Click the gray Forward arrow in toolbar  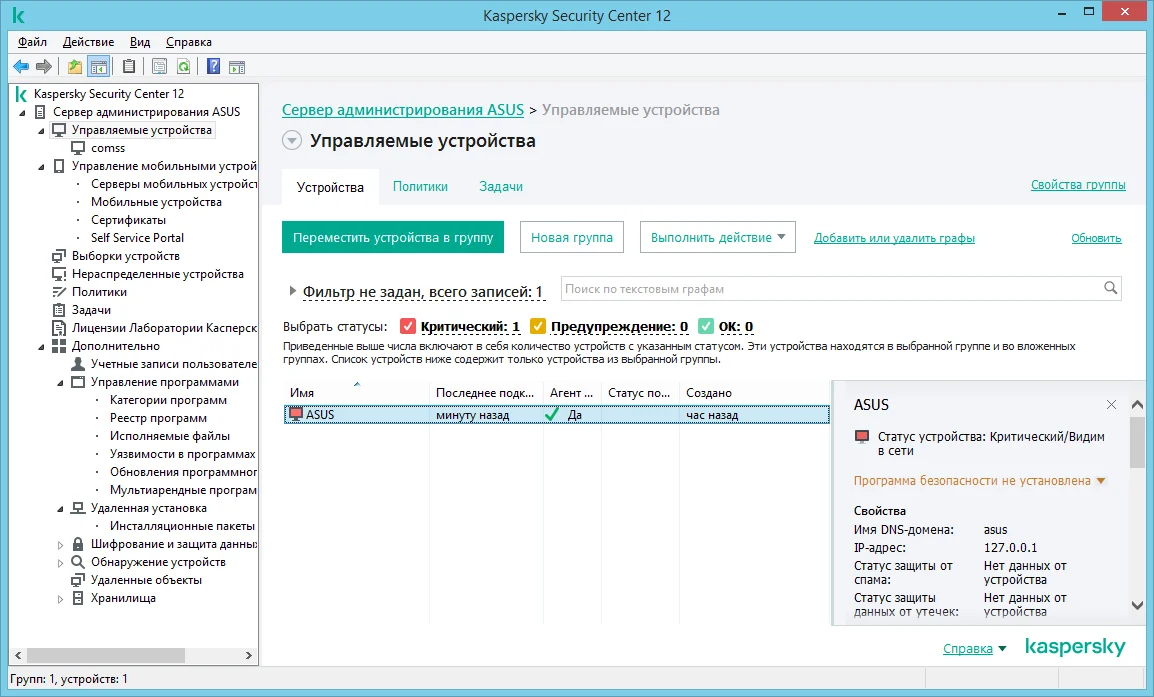point(44,67)
